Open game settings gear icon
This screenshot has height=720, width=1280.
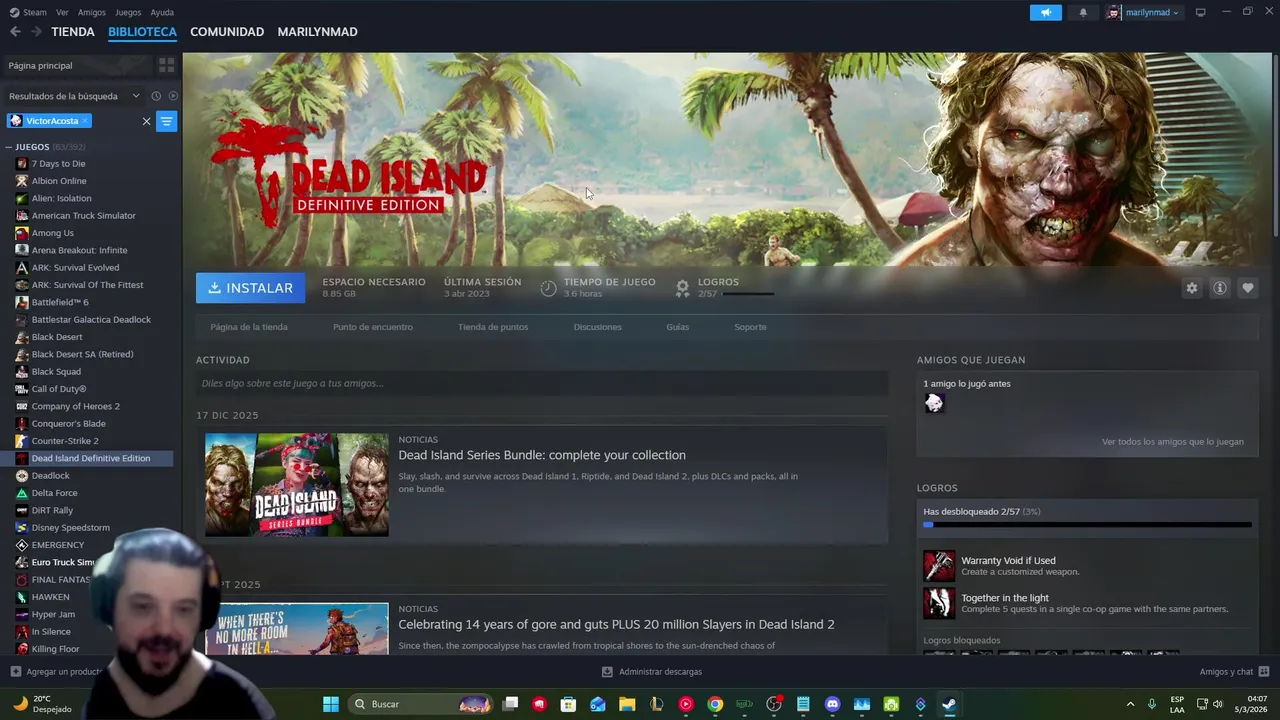(1191, 288)
